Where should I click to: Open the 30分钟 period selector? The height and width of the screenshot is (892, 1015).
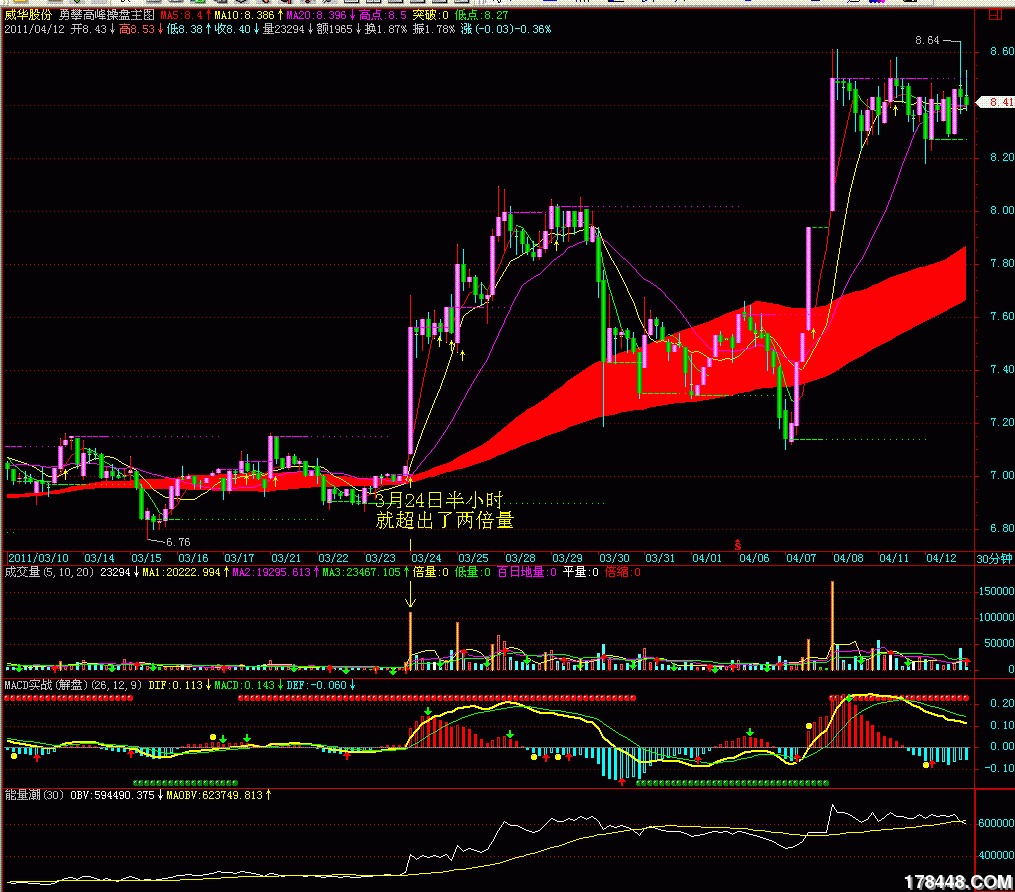click(994, 559)
